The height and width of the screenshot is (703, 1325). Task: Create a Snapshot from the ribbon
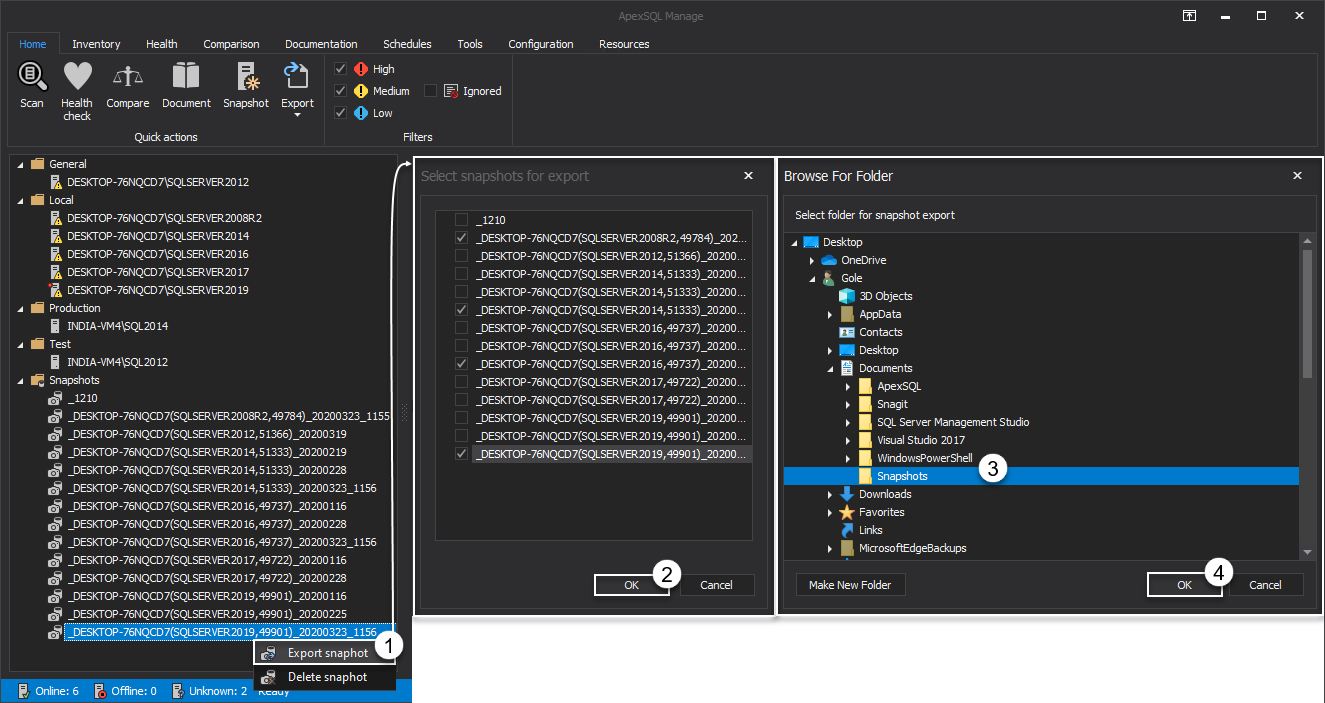(x=245, y=77)
